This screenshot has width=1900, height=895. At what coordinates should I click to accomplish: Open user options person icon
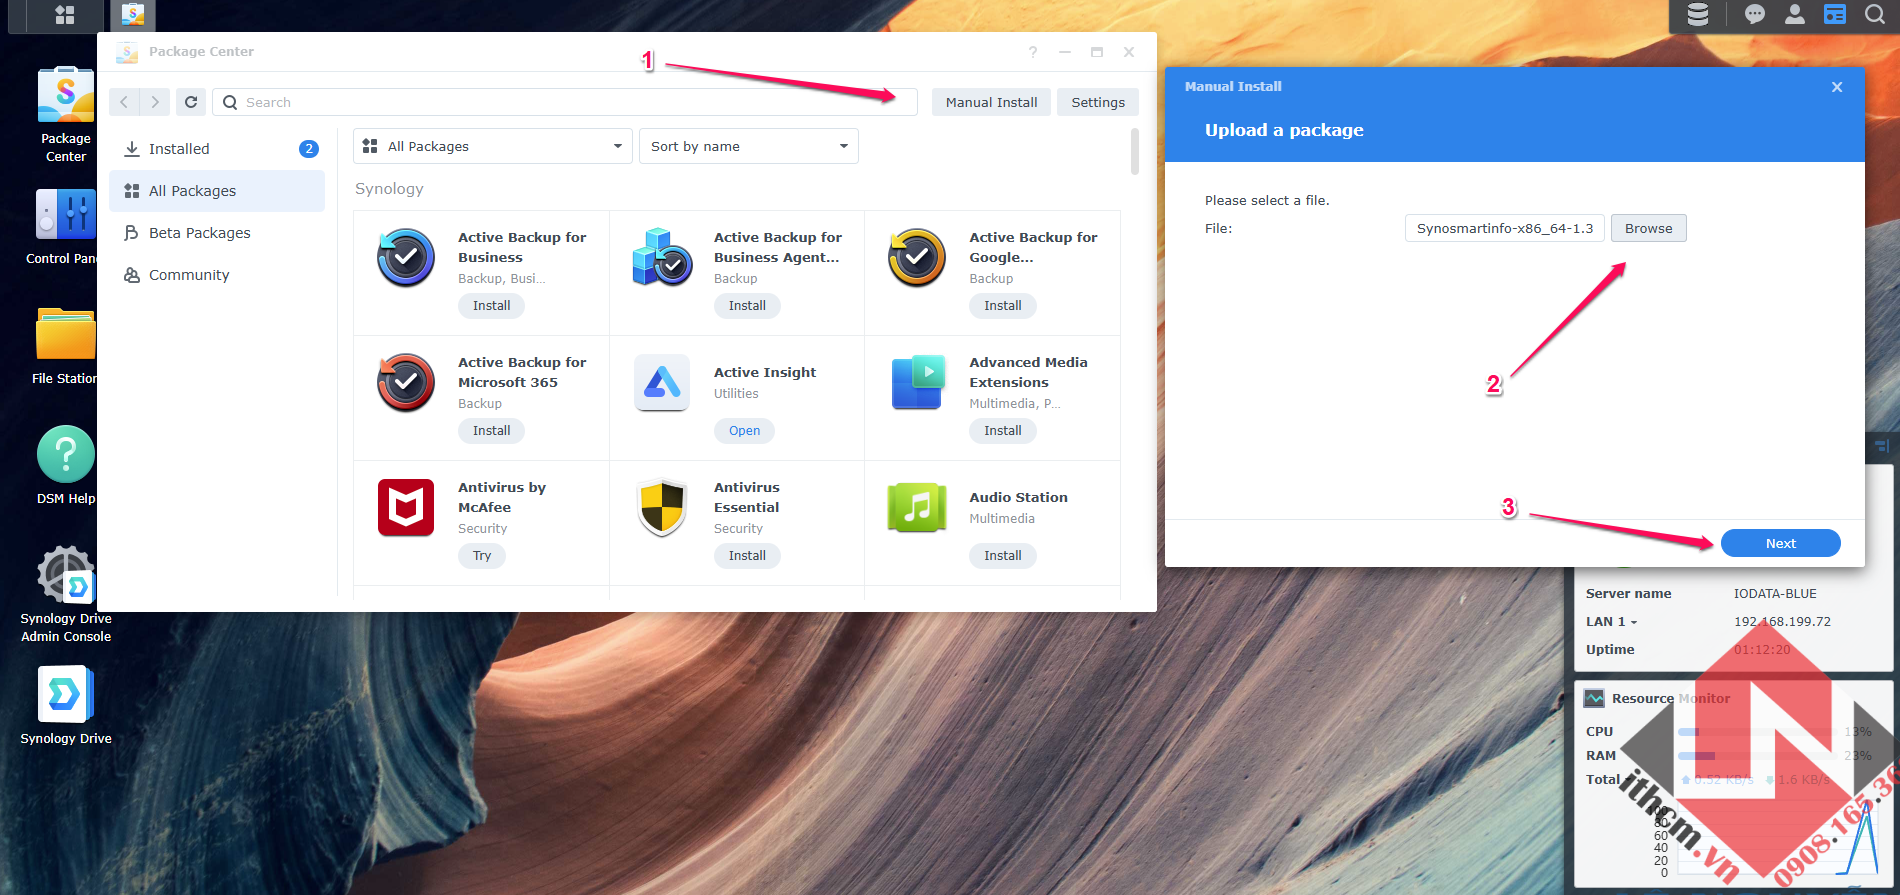[1795, 14]
